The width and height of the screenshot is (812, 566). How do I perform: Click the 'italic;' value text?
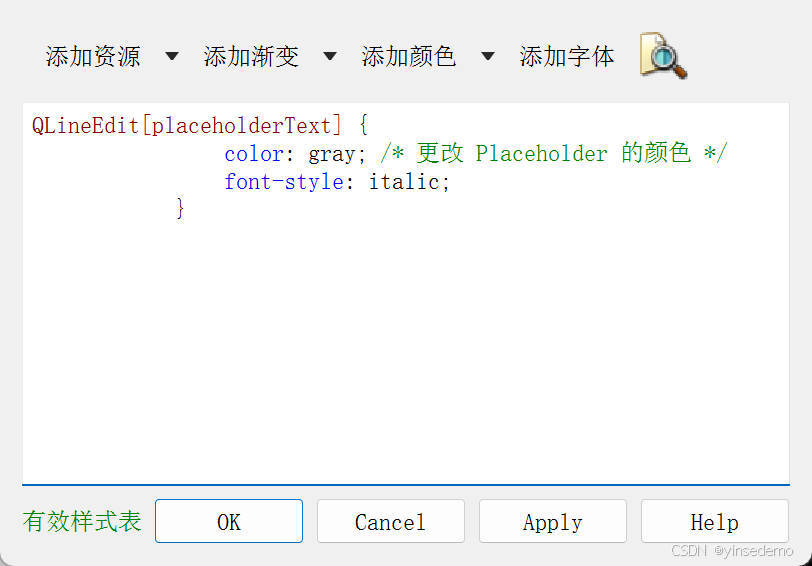pyautogui.click(x=409, y=182)
